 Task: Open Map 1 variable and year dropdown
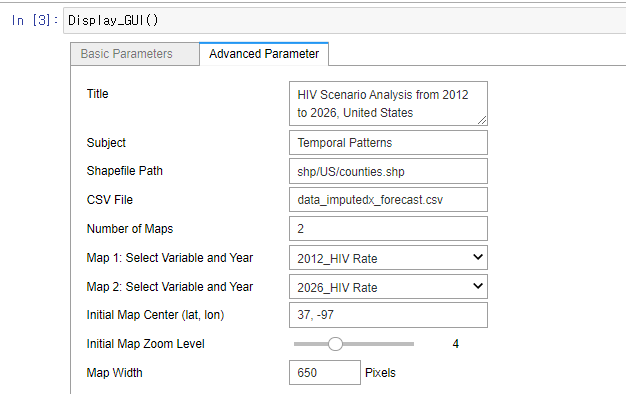point(388,258)
